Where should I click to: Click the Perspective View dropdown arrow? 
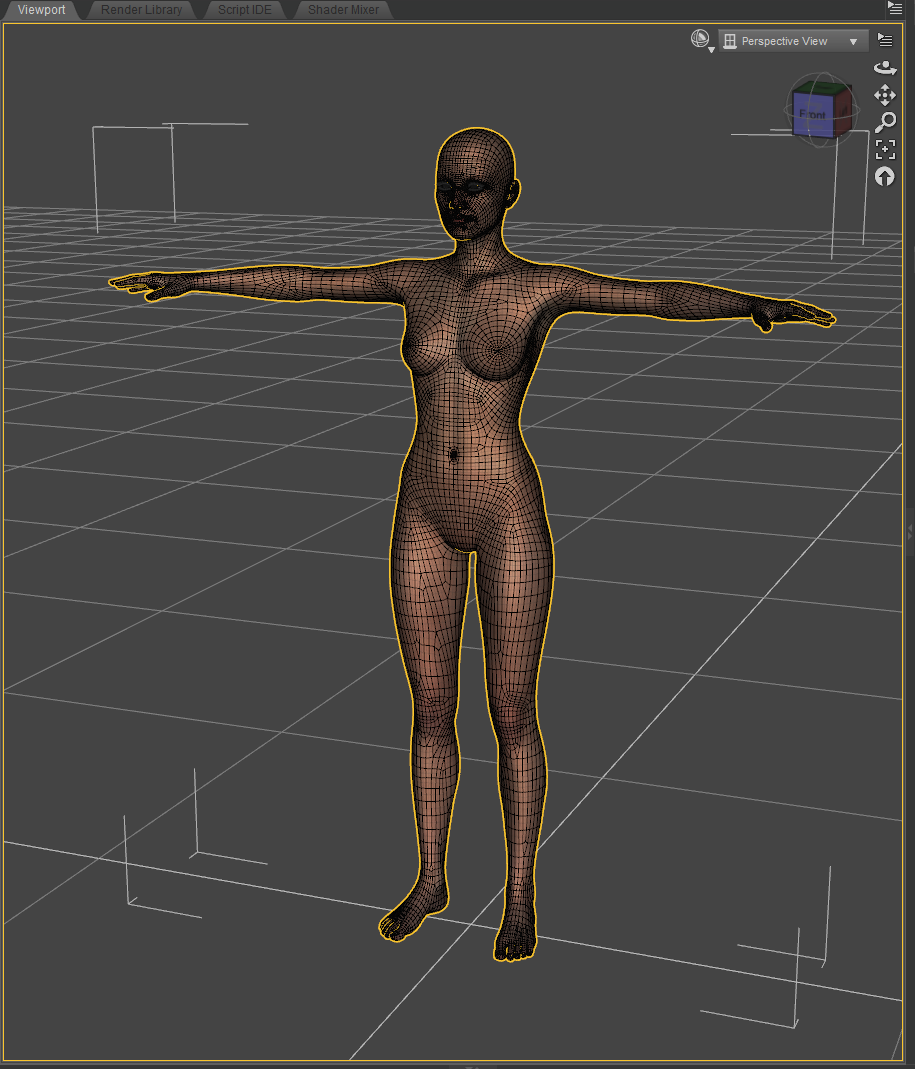click(853, 42)
